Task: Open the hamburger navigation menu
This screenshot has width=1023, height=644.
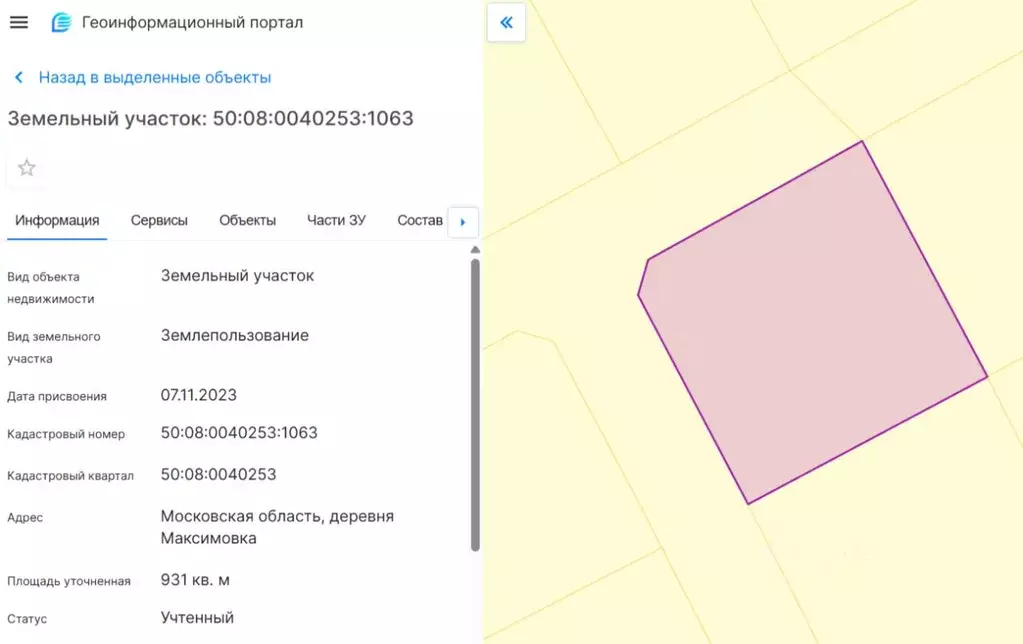Action: pyautogui.click(x=19, y=22)
